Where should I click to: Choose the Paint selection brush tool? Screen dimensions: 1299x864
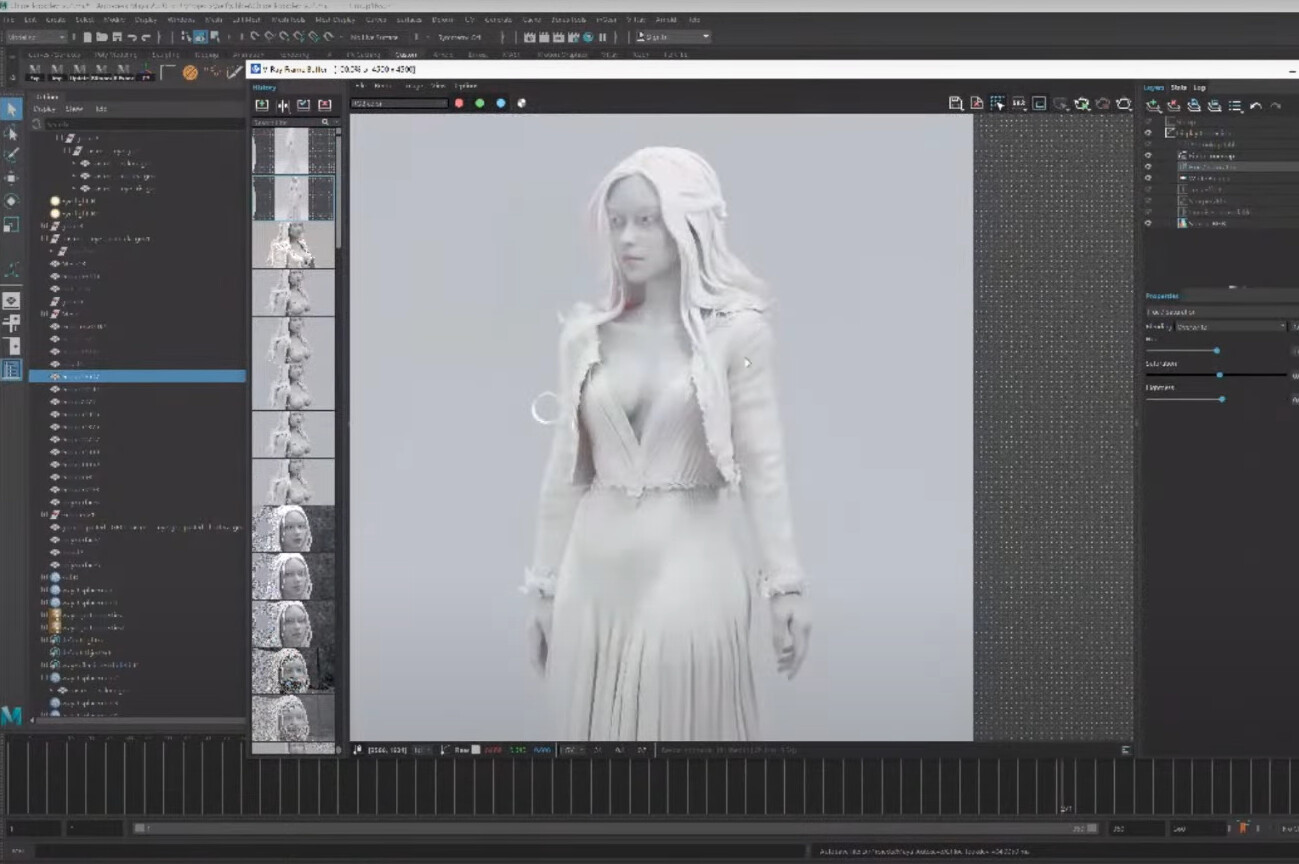click(11, 156)
